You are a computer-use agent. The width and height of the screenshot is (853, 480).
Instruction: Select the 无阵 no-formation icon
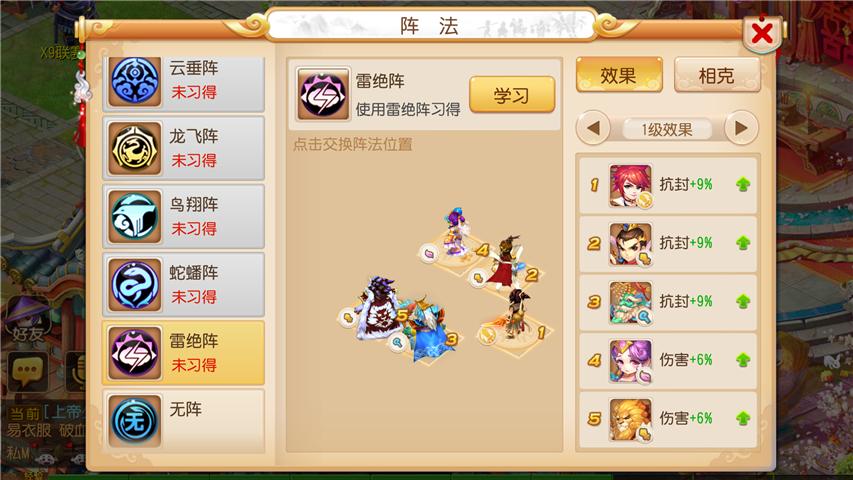click(x=135, y=421)
